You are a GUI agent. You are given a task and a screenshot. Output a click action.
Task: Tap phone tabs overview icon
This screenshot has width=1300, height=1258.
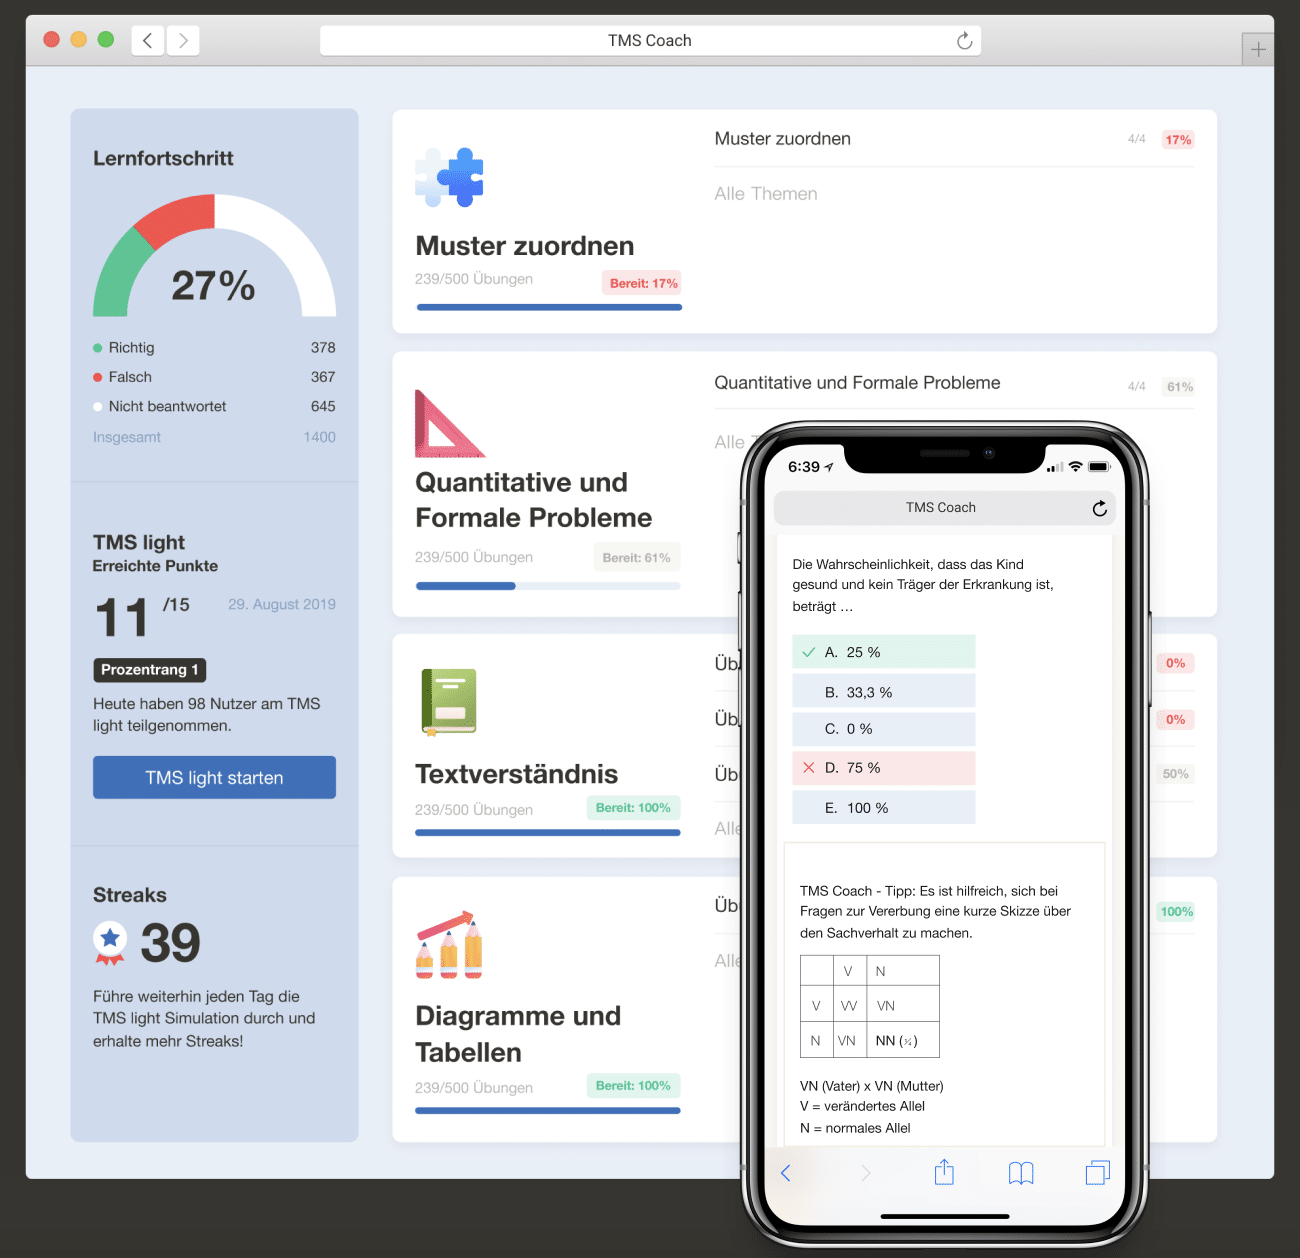click(1098, 1172)
